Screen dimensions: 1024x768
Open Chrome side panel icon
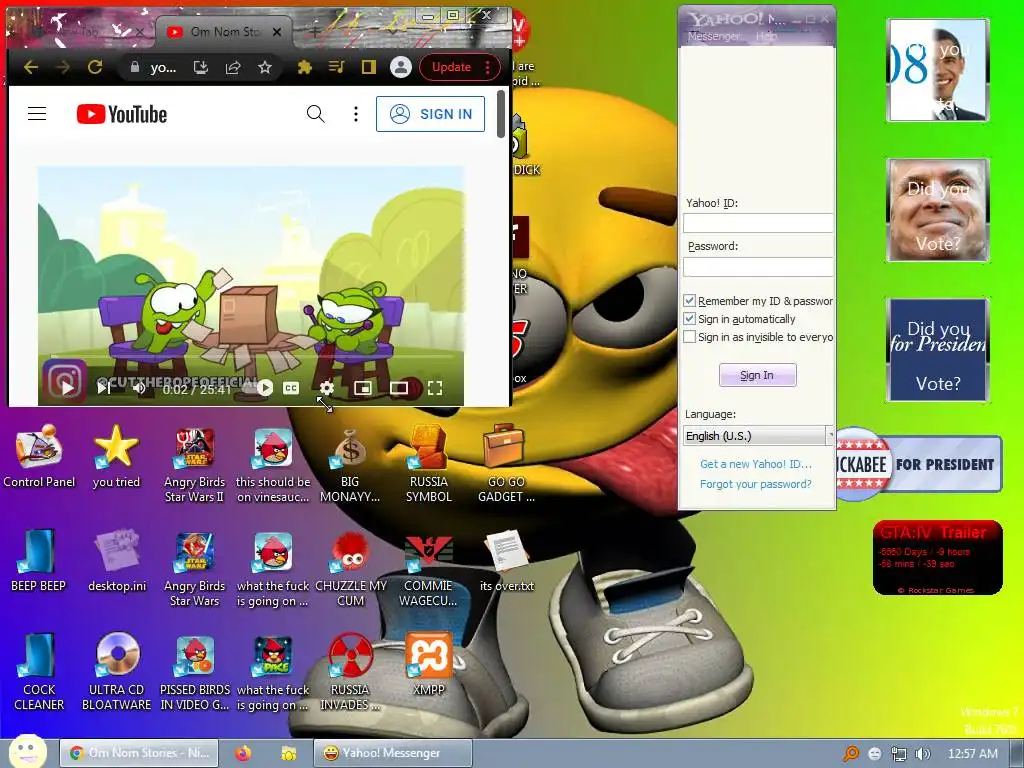point(368,67)
